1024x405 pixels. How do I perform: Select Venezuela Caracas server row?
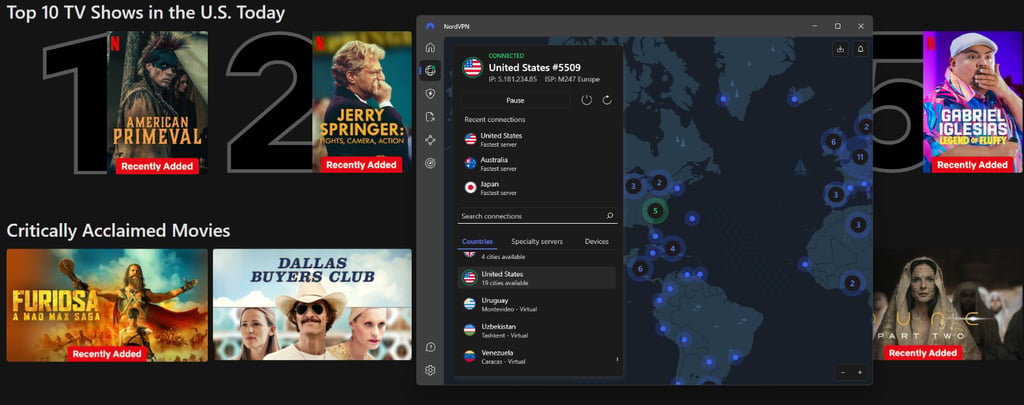click(x=537, y=356)
